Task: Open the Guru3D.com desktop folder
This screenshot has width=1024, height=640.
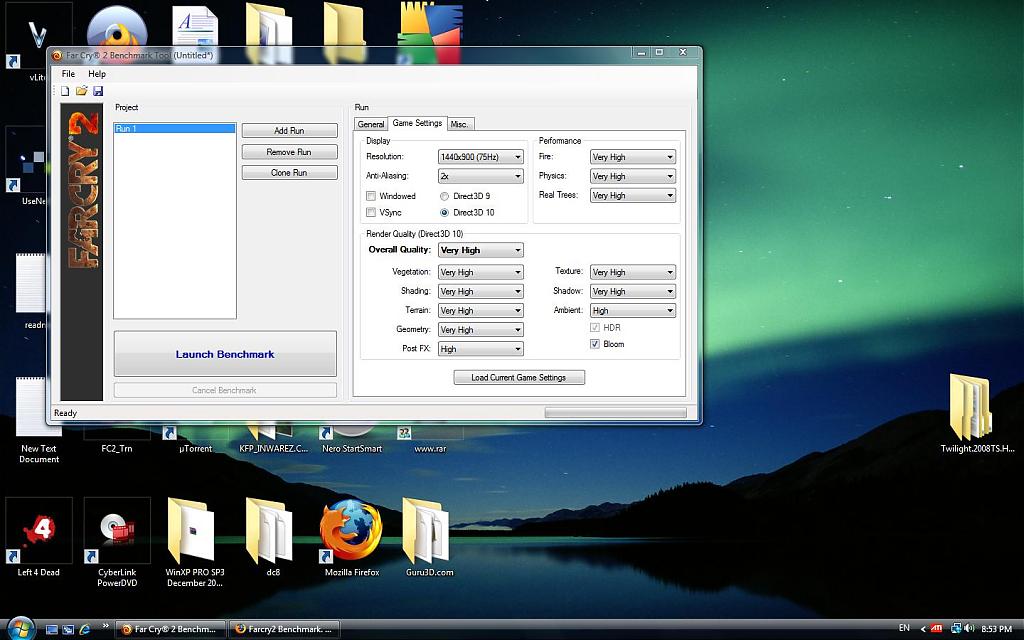Action: click(429, 537)
